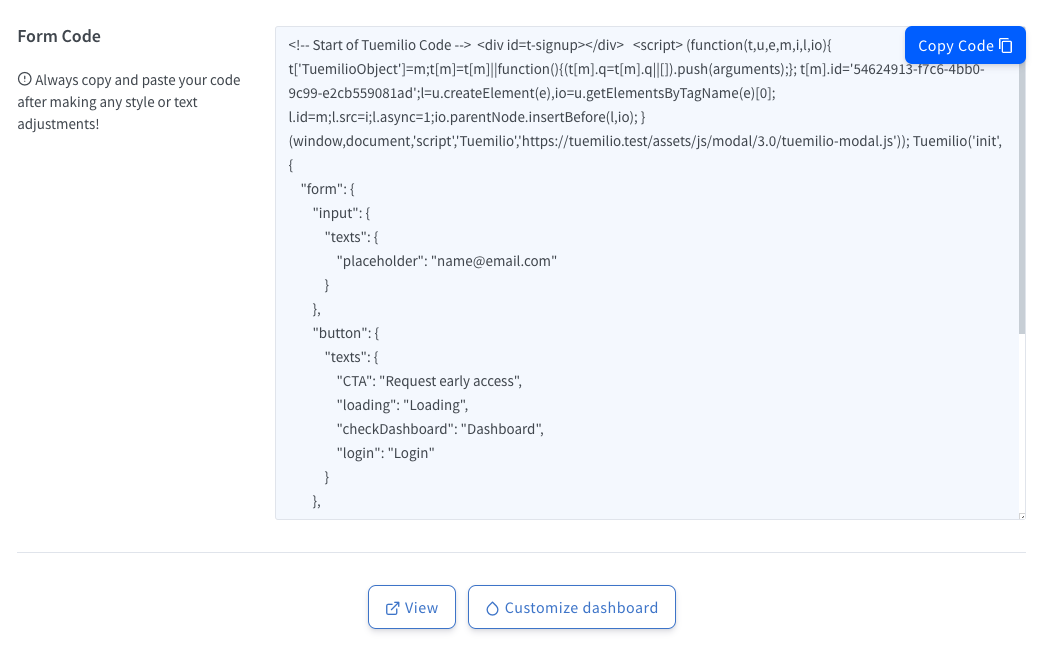Click the Form Code section heading
The width and height of the screenshot is (1042, 647).
(x=60, y=36)
